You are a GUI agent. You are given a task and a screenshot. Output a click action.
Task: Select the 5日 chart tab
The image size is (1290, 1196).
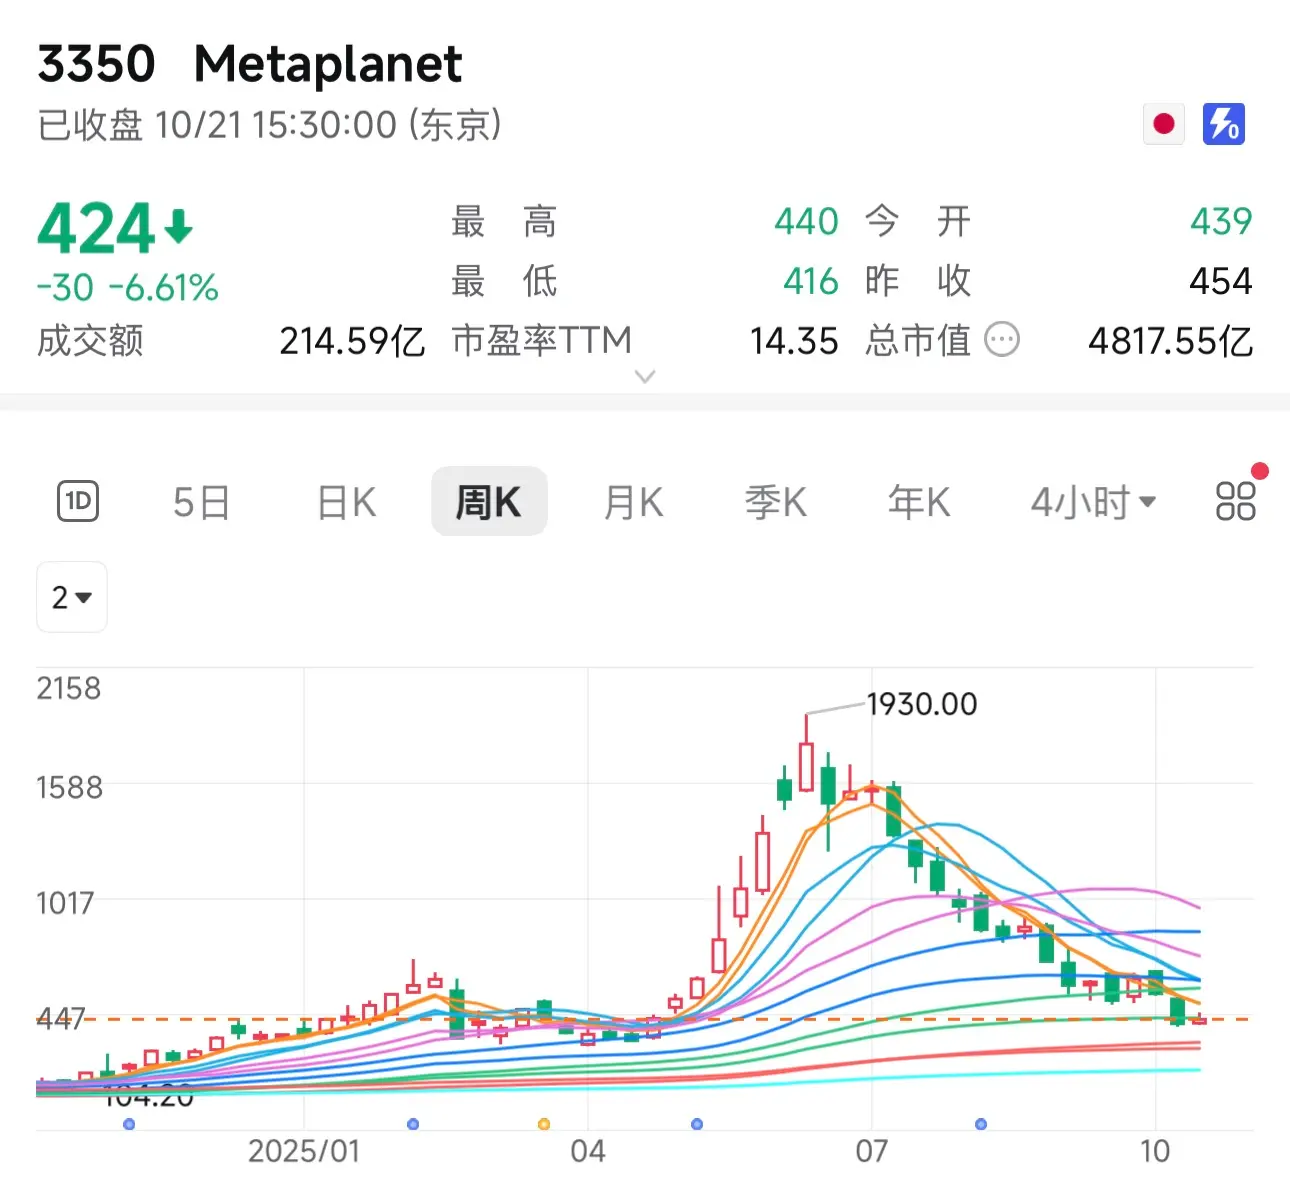201,501
